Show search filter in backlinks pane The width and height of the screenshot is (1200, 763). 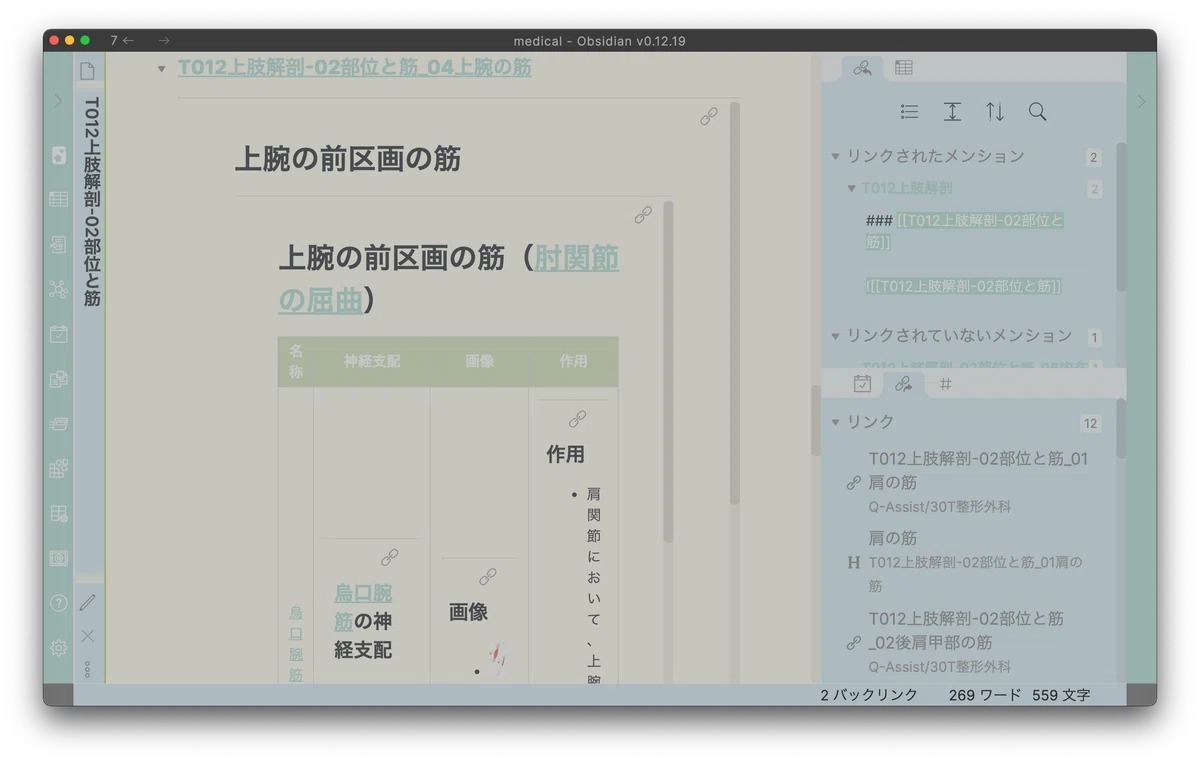tap(1038, 112)
